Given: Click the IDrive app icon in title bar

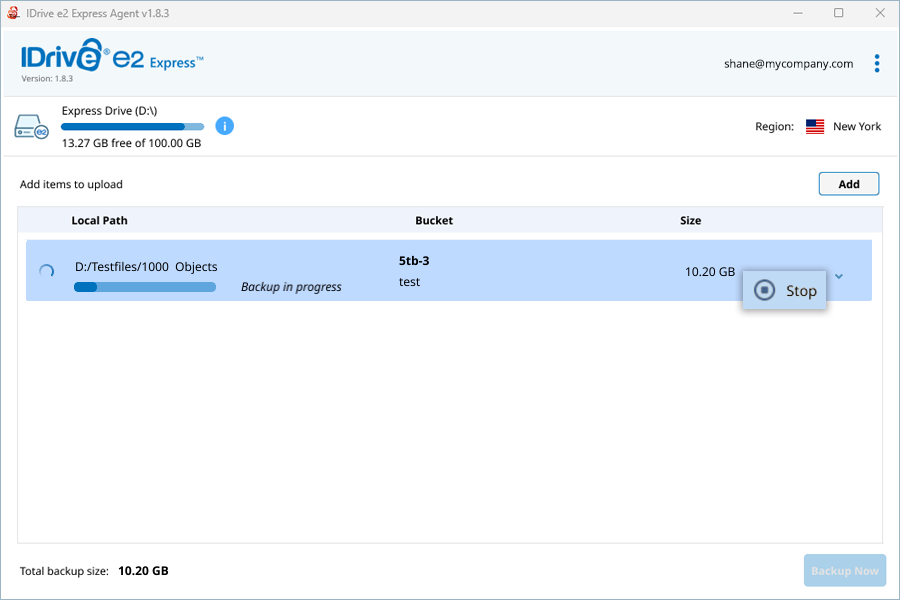Looking at the screenshot, I should (x=13, y=13).
